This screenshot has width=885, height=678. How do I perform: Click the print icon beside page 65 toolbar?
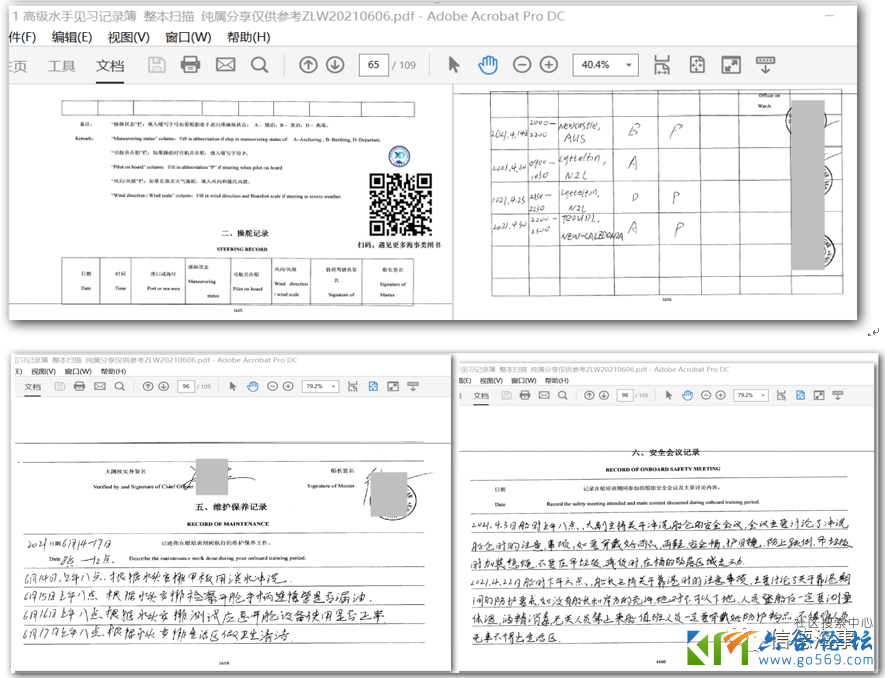(x=190, y=65)
